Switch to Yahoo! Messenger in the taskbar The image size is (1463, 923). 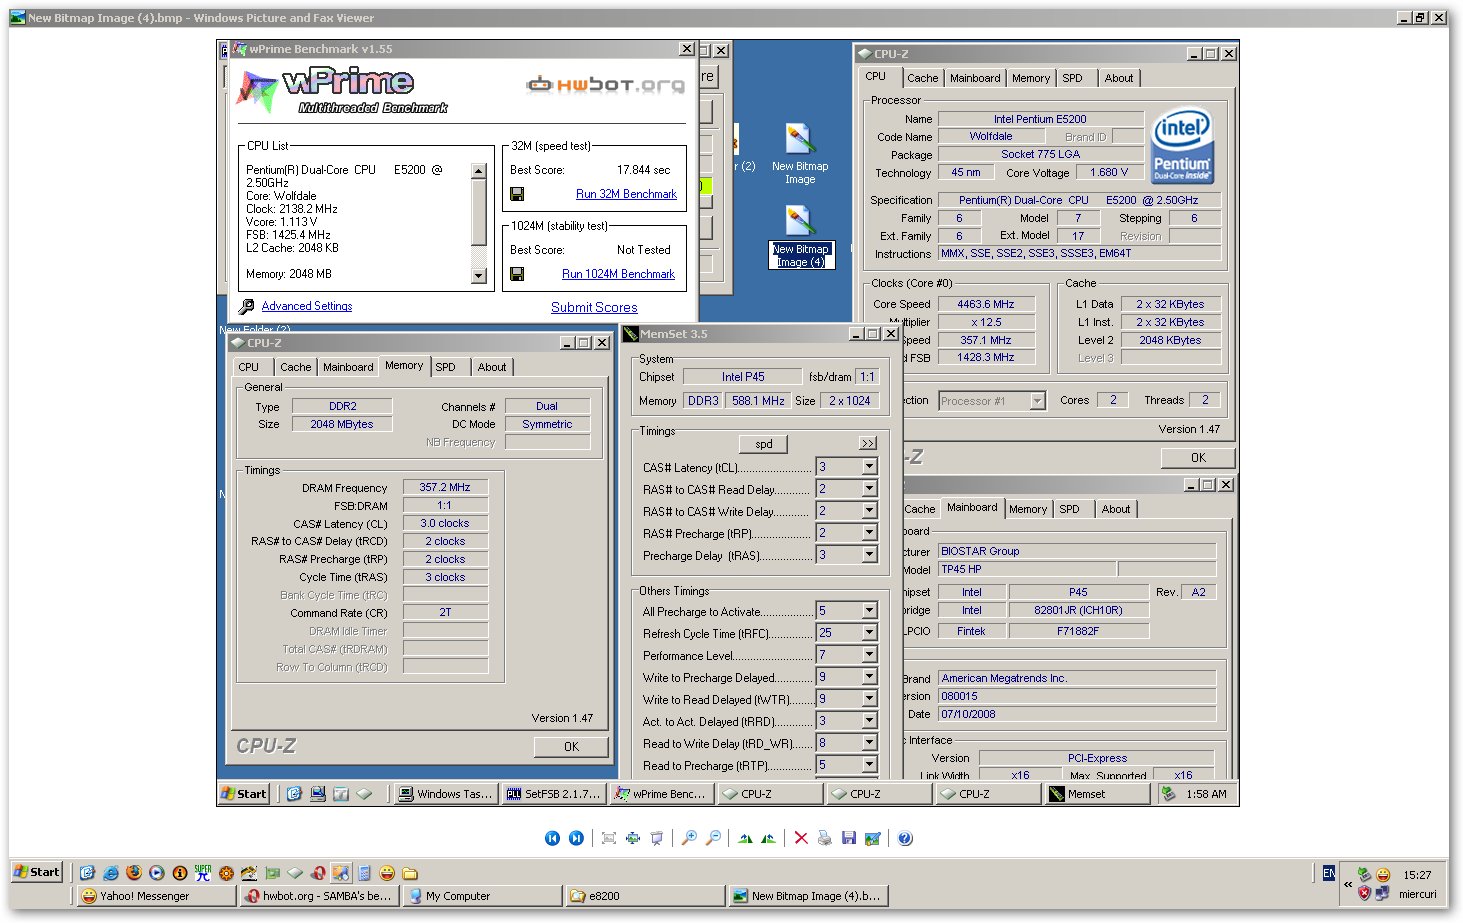click(157, 896)
